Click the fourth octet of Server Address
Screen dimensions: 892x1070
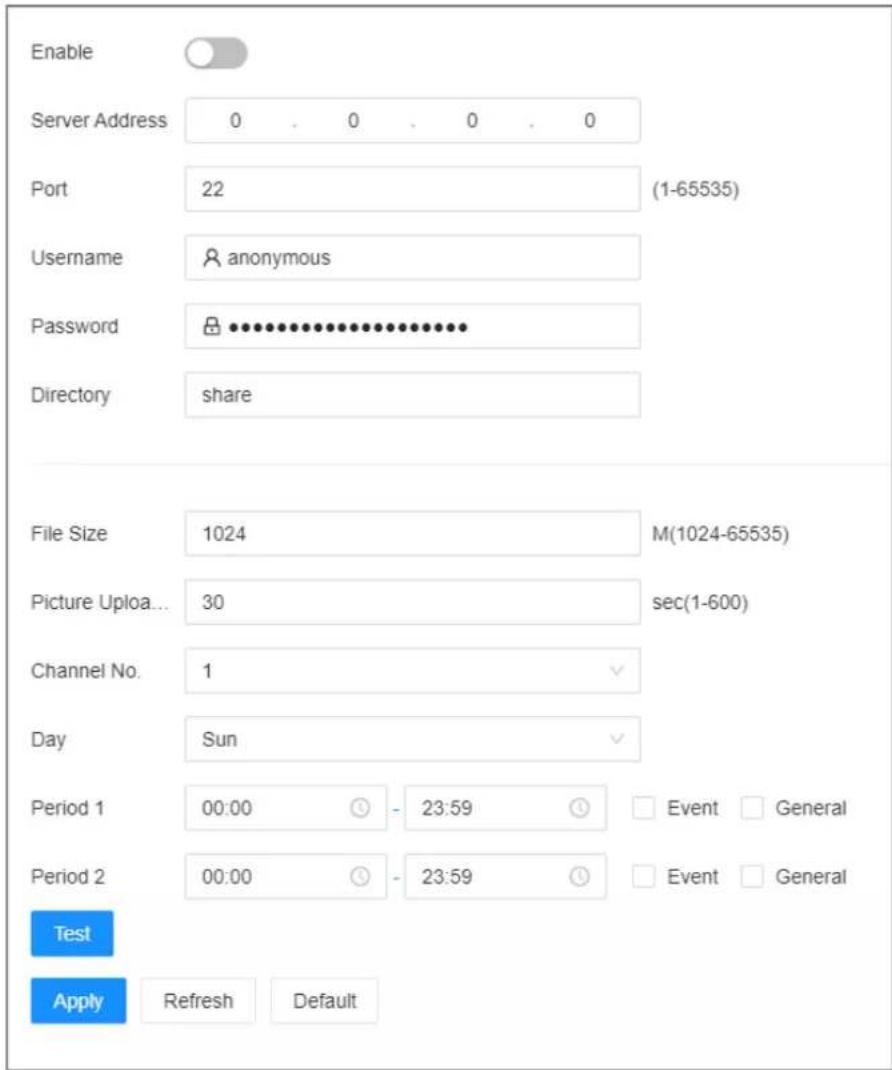pos(590,121)
